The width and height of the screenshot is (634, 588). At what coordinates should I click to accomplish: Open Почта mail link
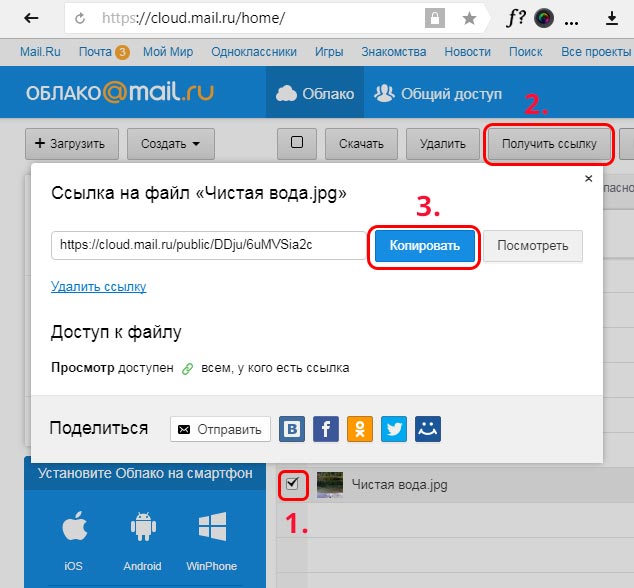(x=95, y=52)
